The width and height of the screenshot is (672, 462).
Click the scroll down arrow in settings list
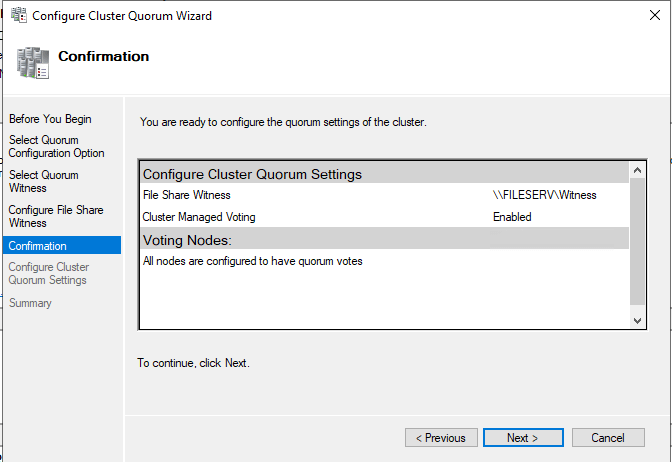point(639,320)
